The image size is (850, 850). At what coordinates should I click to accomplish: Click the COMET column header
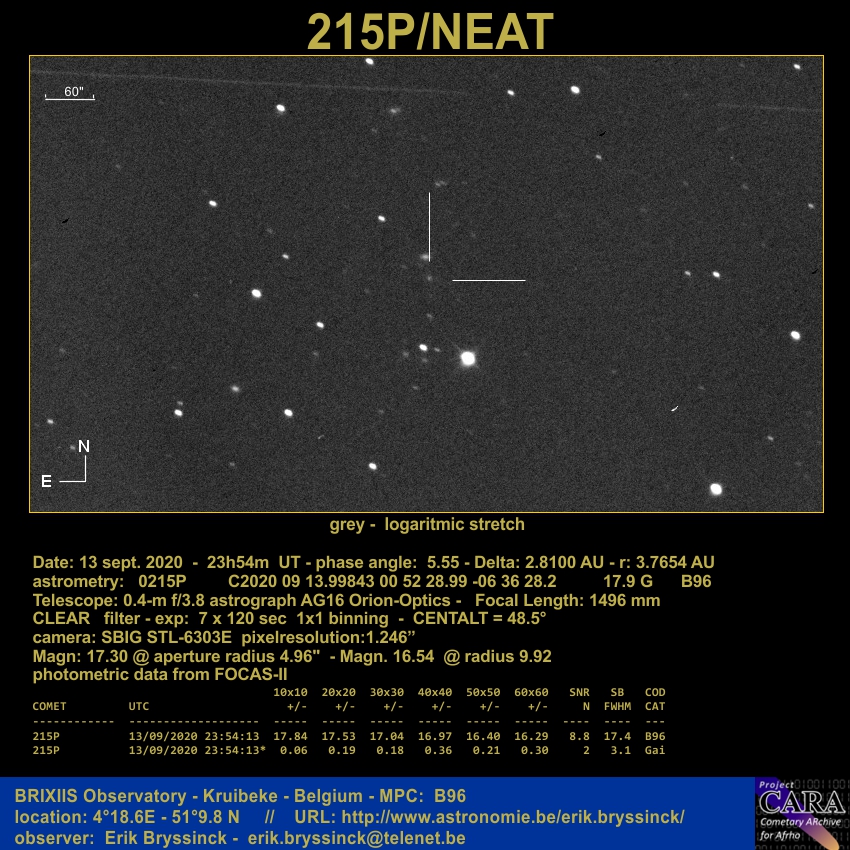tap(49, 706)
